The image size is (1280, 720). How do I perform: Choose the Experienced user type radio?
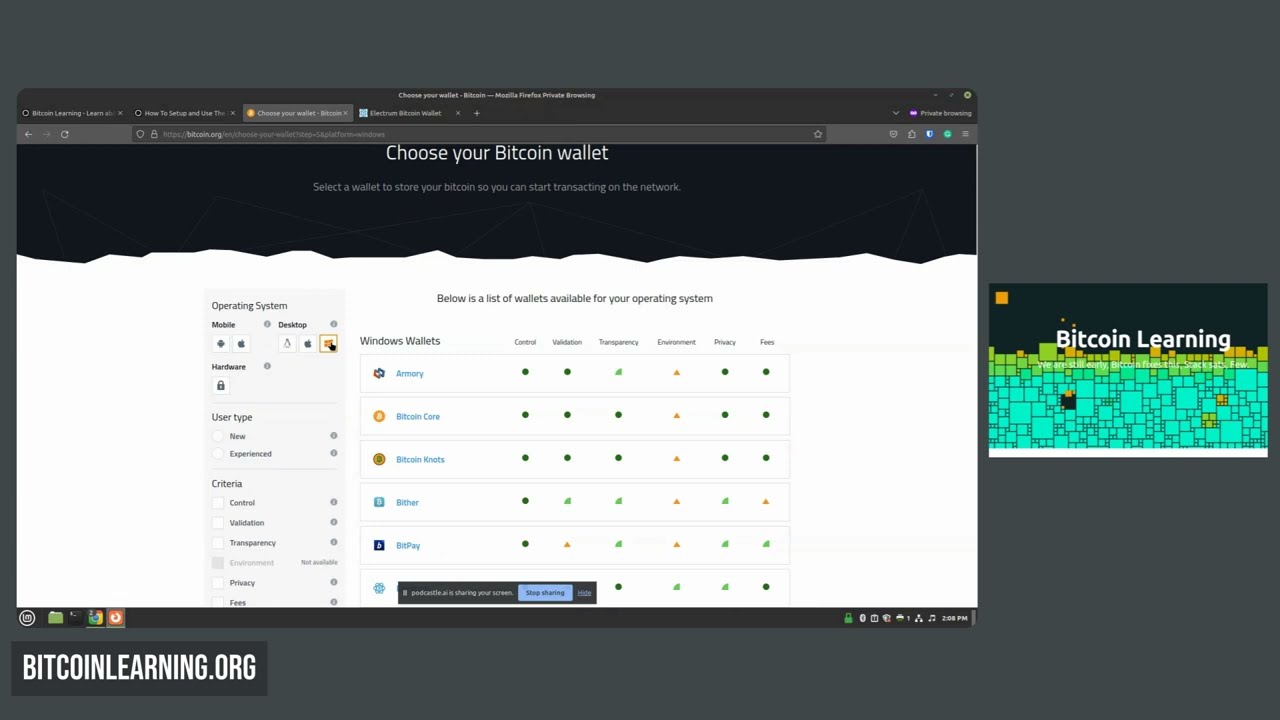[218, 454]
